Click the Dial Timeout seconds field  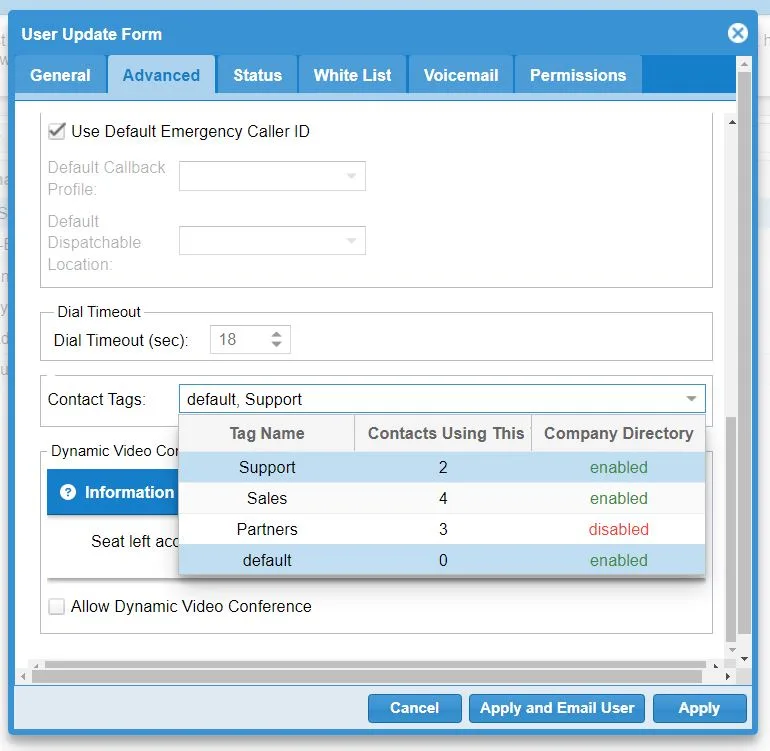tap(240, 339)
